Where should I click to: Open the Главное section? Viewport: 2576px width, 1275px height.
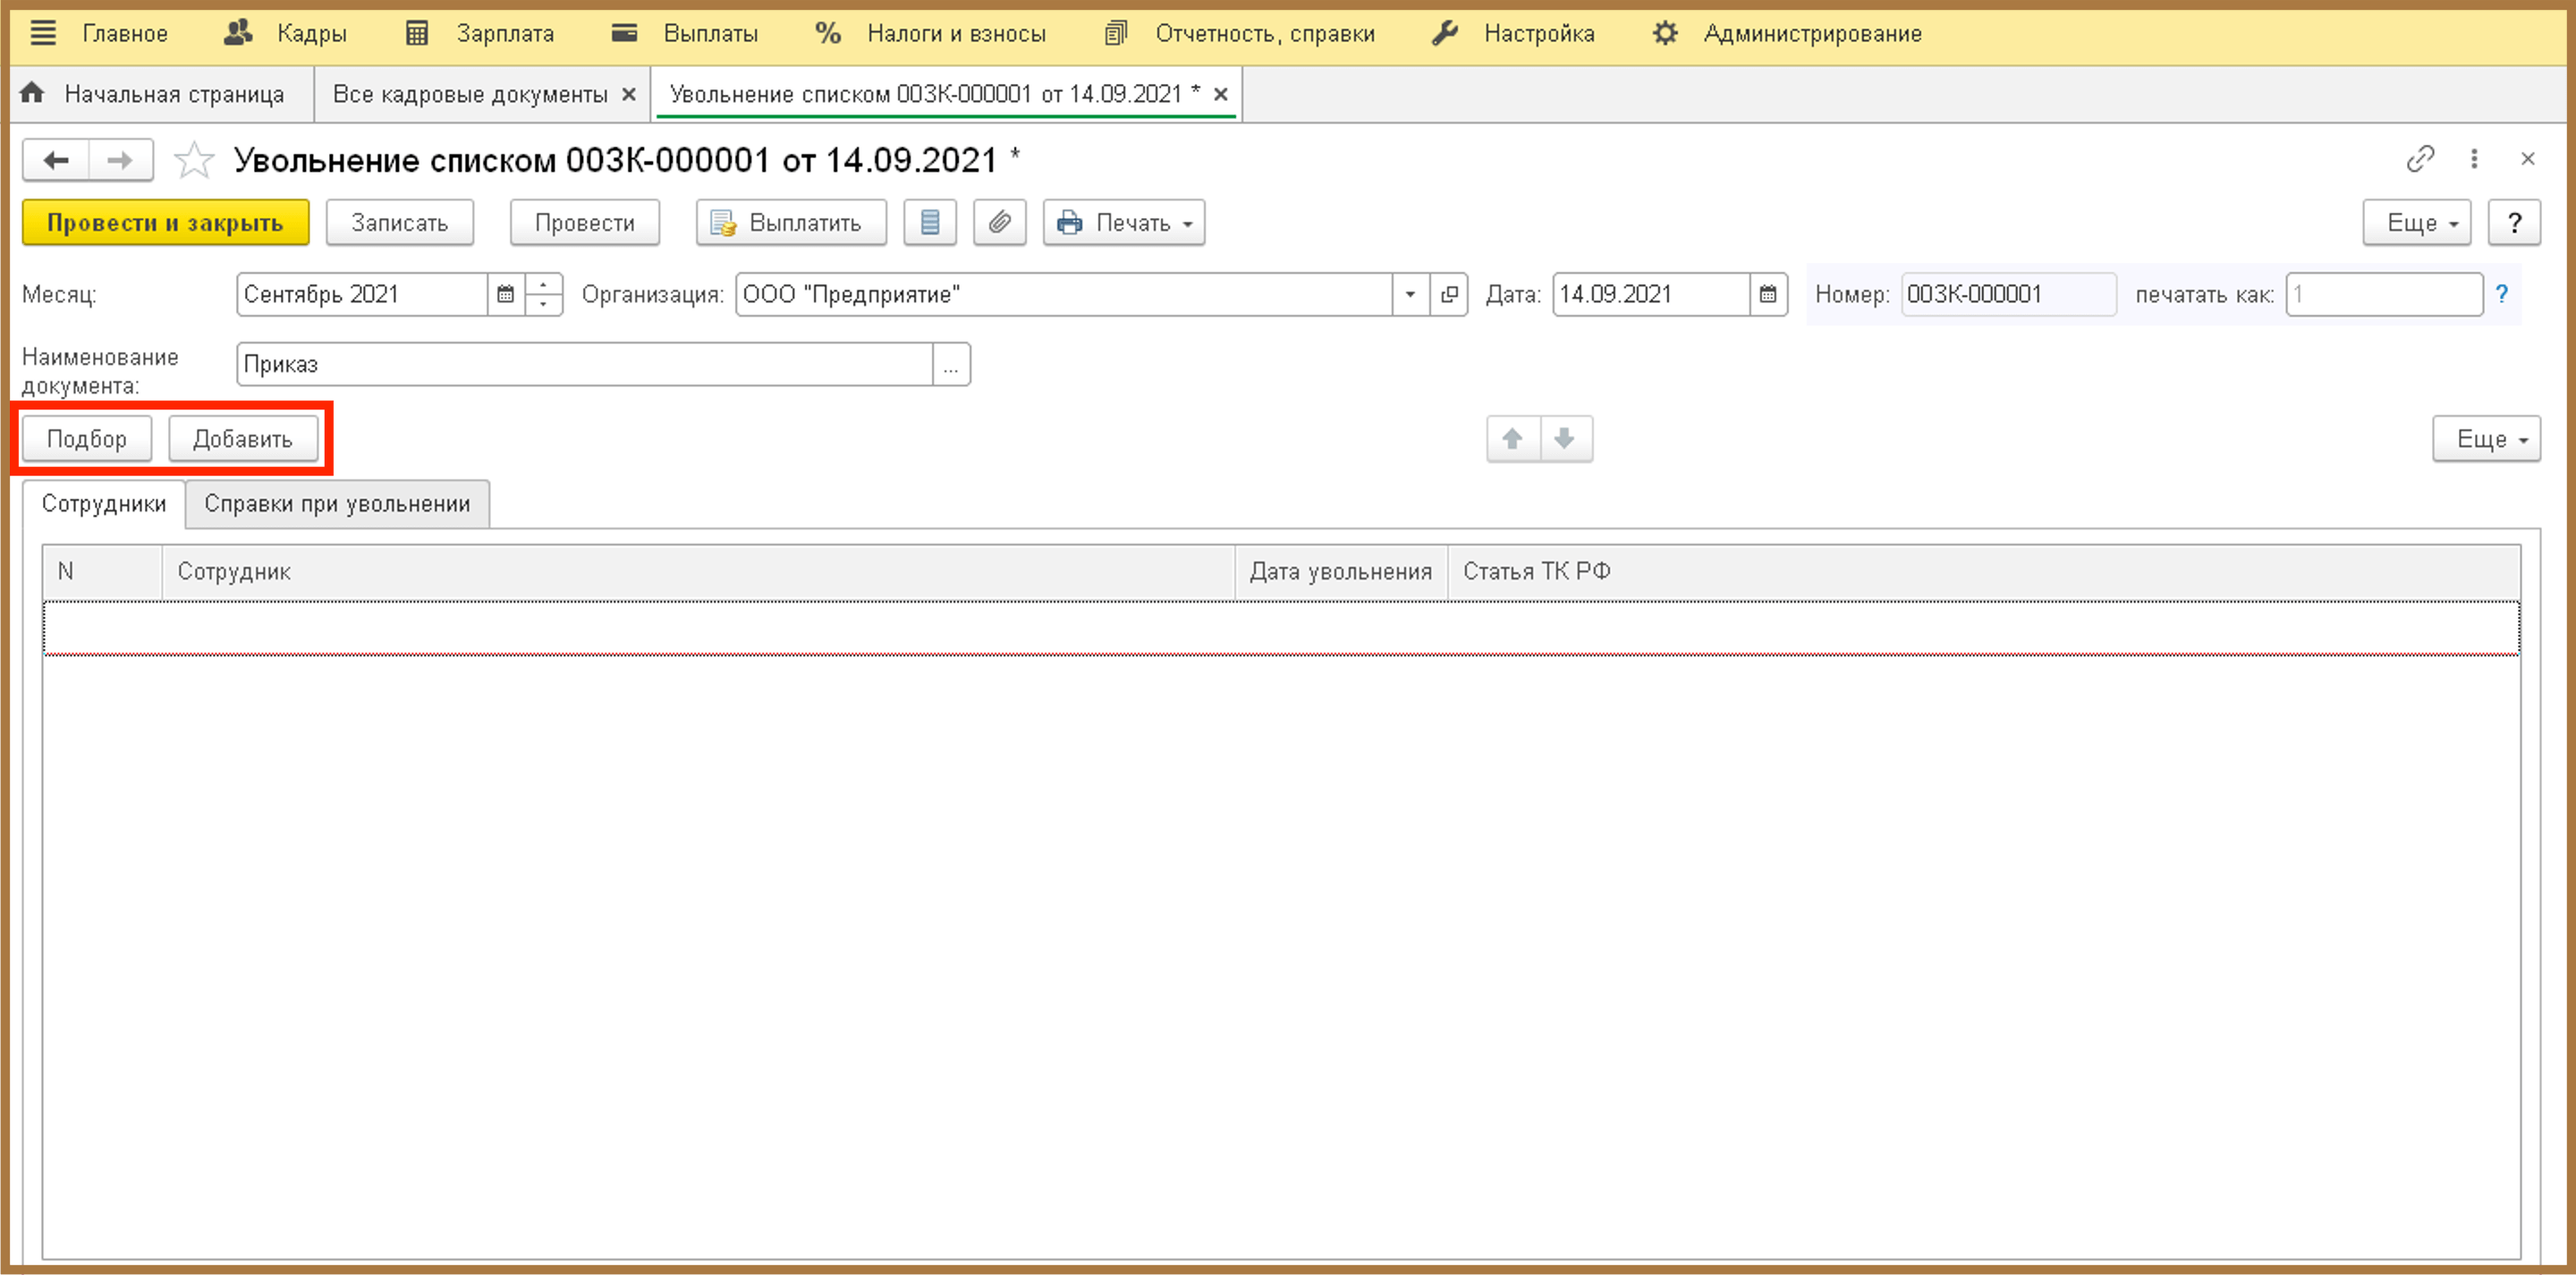[x=125, y=33]
